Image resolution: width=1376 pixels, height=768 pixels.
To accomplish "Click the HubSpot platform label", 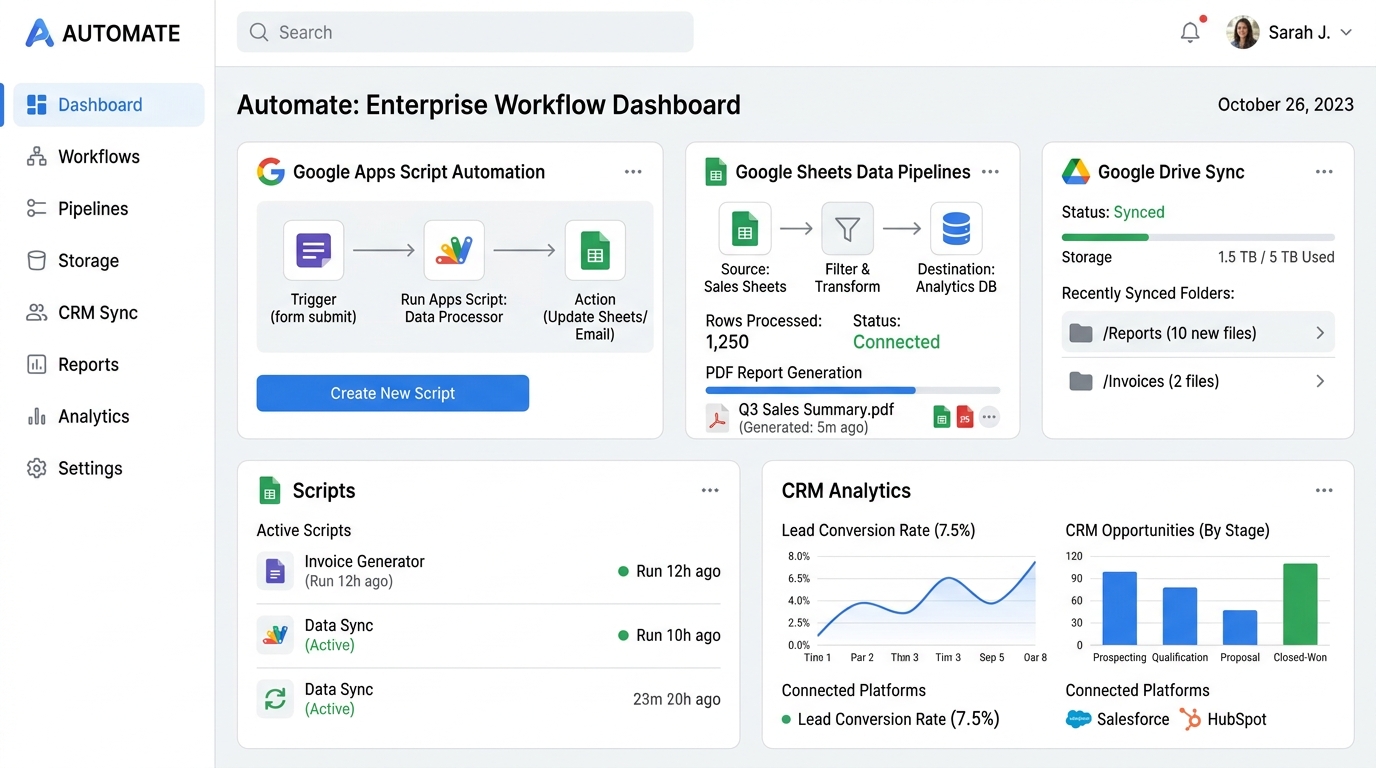I will (x=1237, y=719).
